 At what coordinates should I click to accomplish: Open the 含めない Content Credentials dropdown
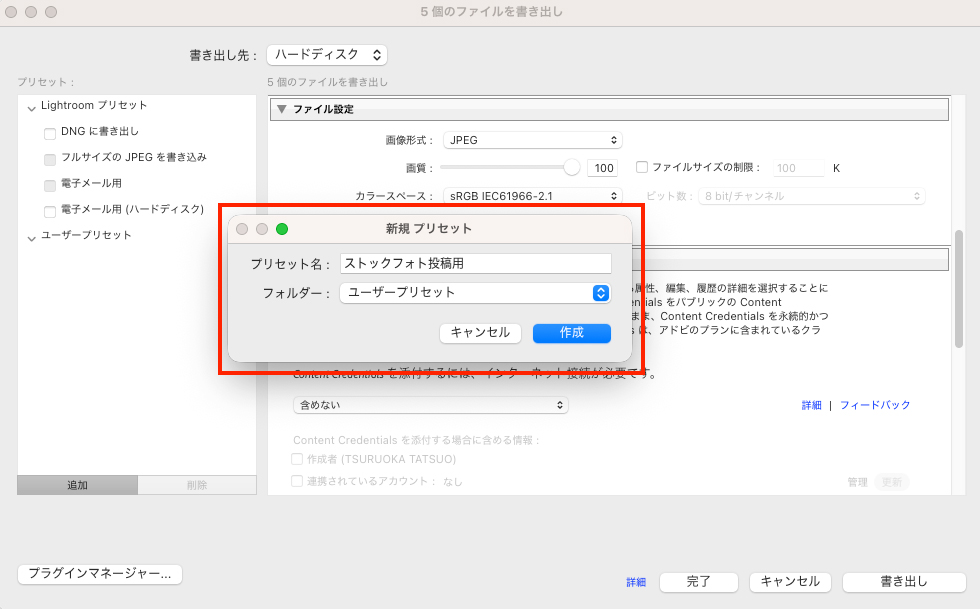click(x=430, y=405)
